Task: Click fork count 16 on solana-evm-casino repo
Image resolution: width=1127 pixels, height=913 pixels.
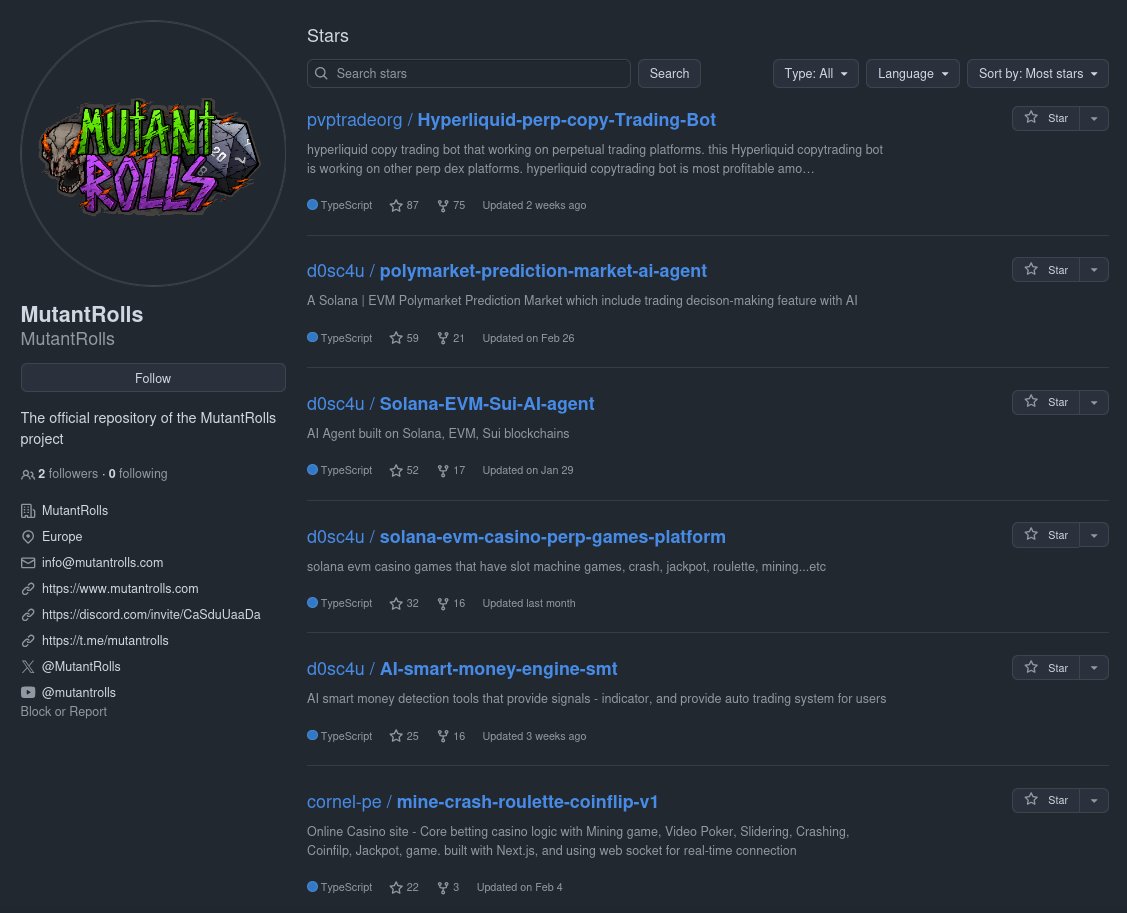Action: (x=451, y=603)
